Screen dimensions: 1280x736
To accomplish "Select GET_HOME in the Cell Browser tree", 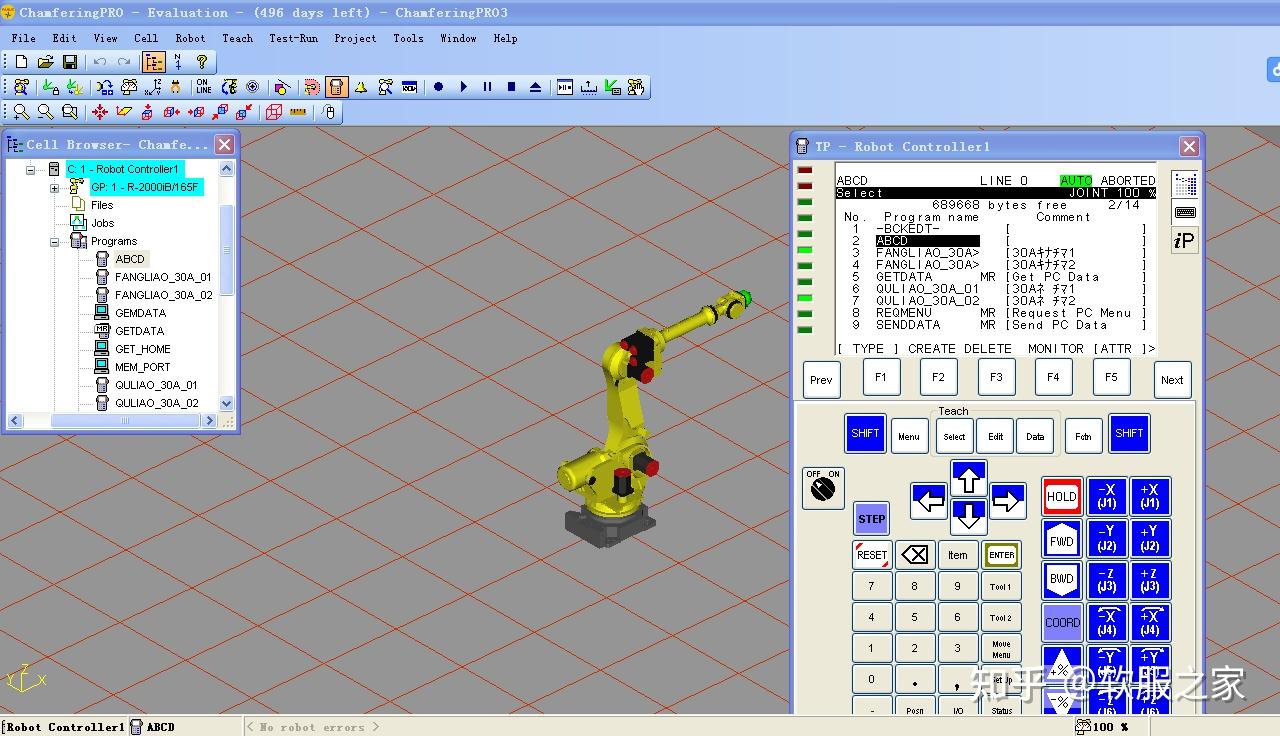I will (142, 349).
